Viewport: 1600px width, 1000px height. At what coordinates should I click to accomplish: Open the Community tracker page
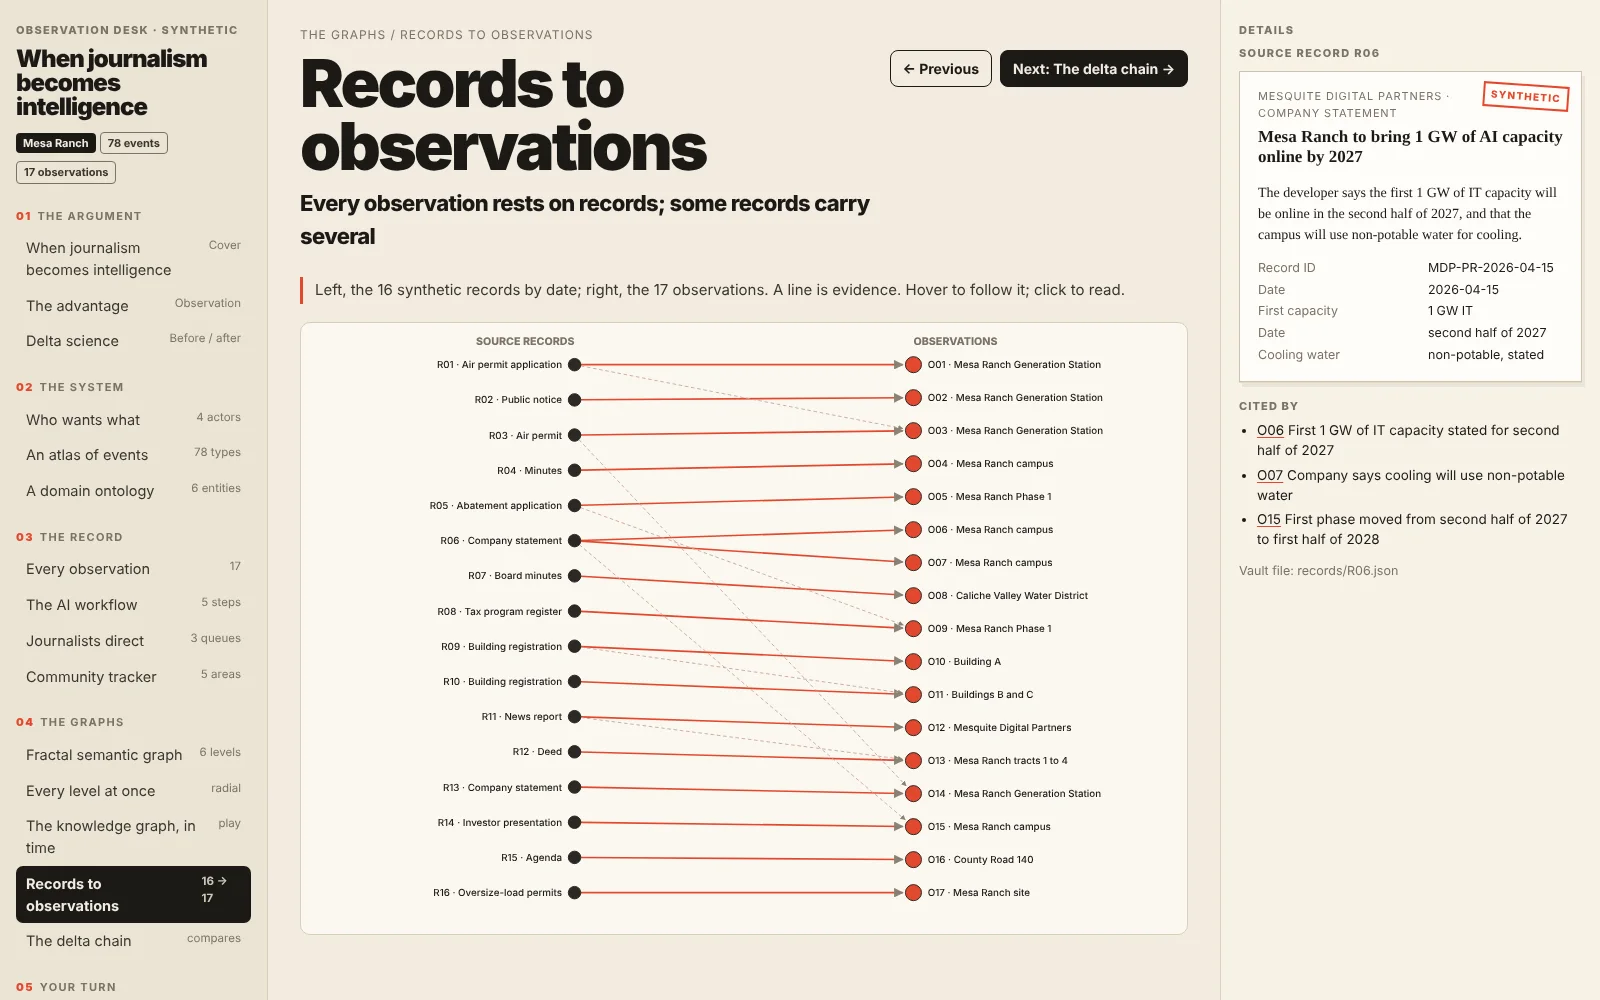pos(133,677)
